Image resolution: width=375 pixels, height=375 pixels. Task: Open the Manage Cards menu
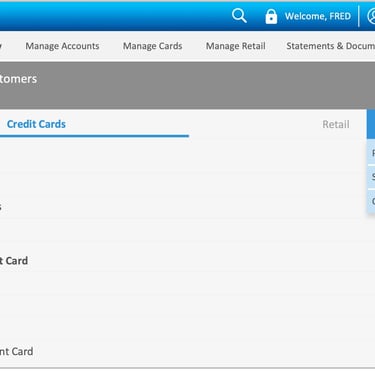tap(153, 46)
